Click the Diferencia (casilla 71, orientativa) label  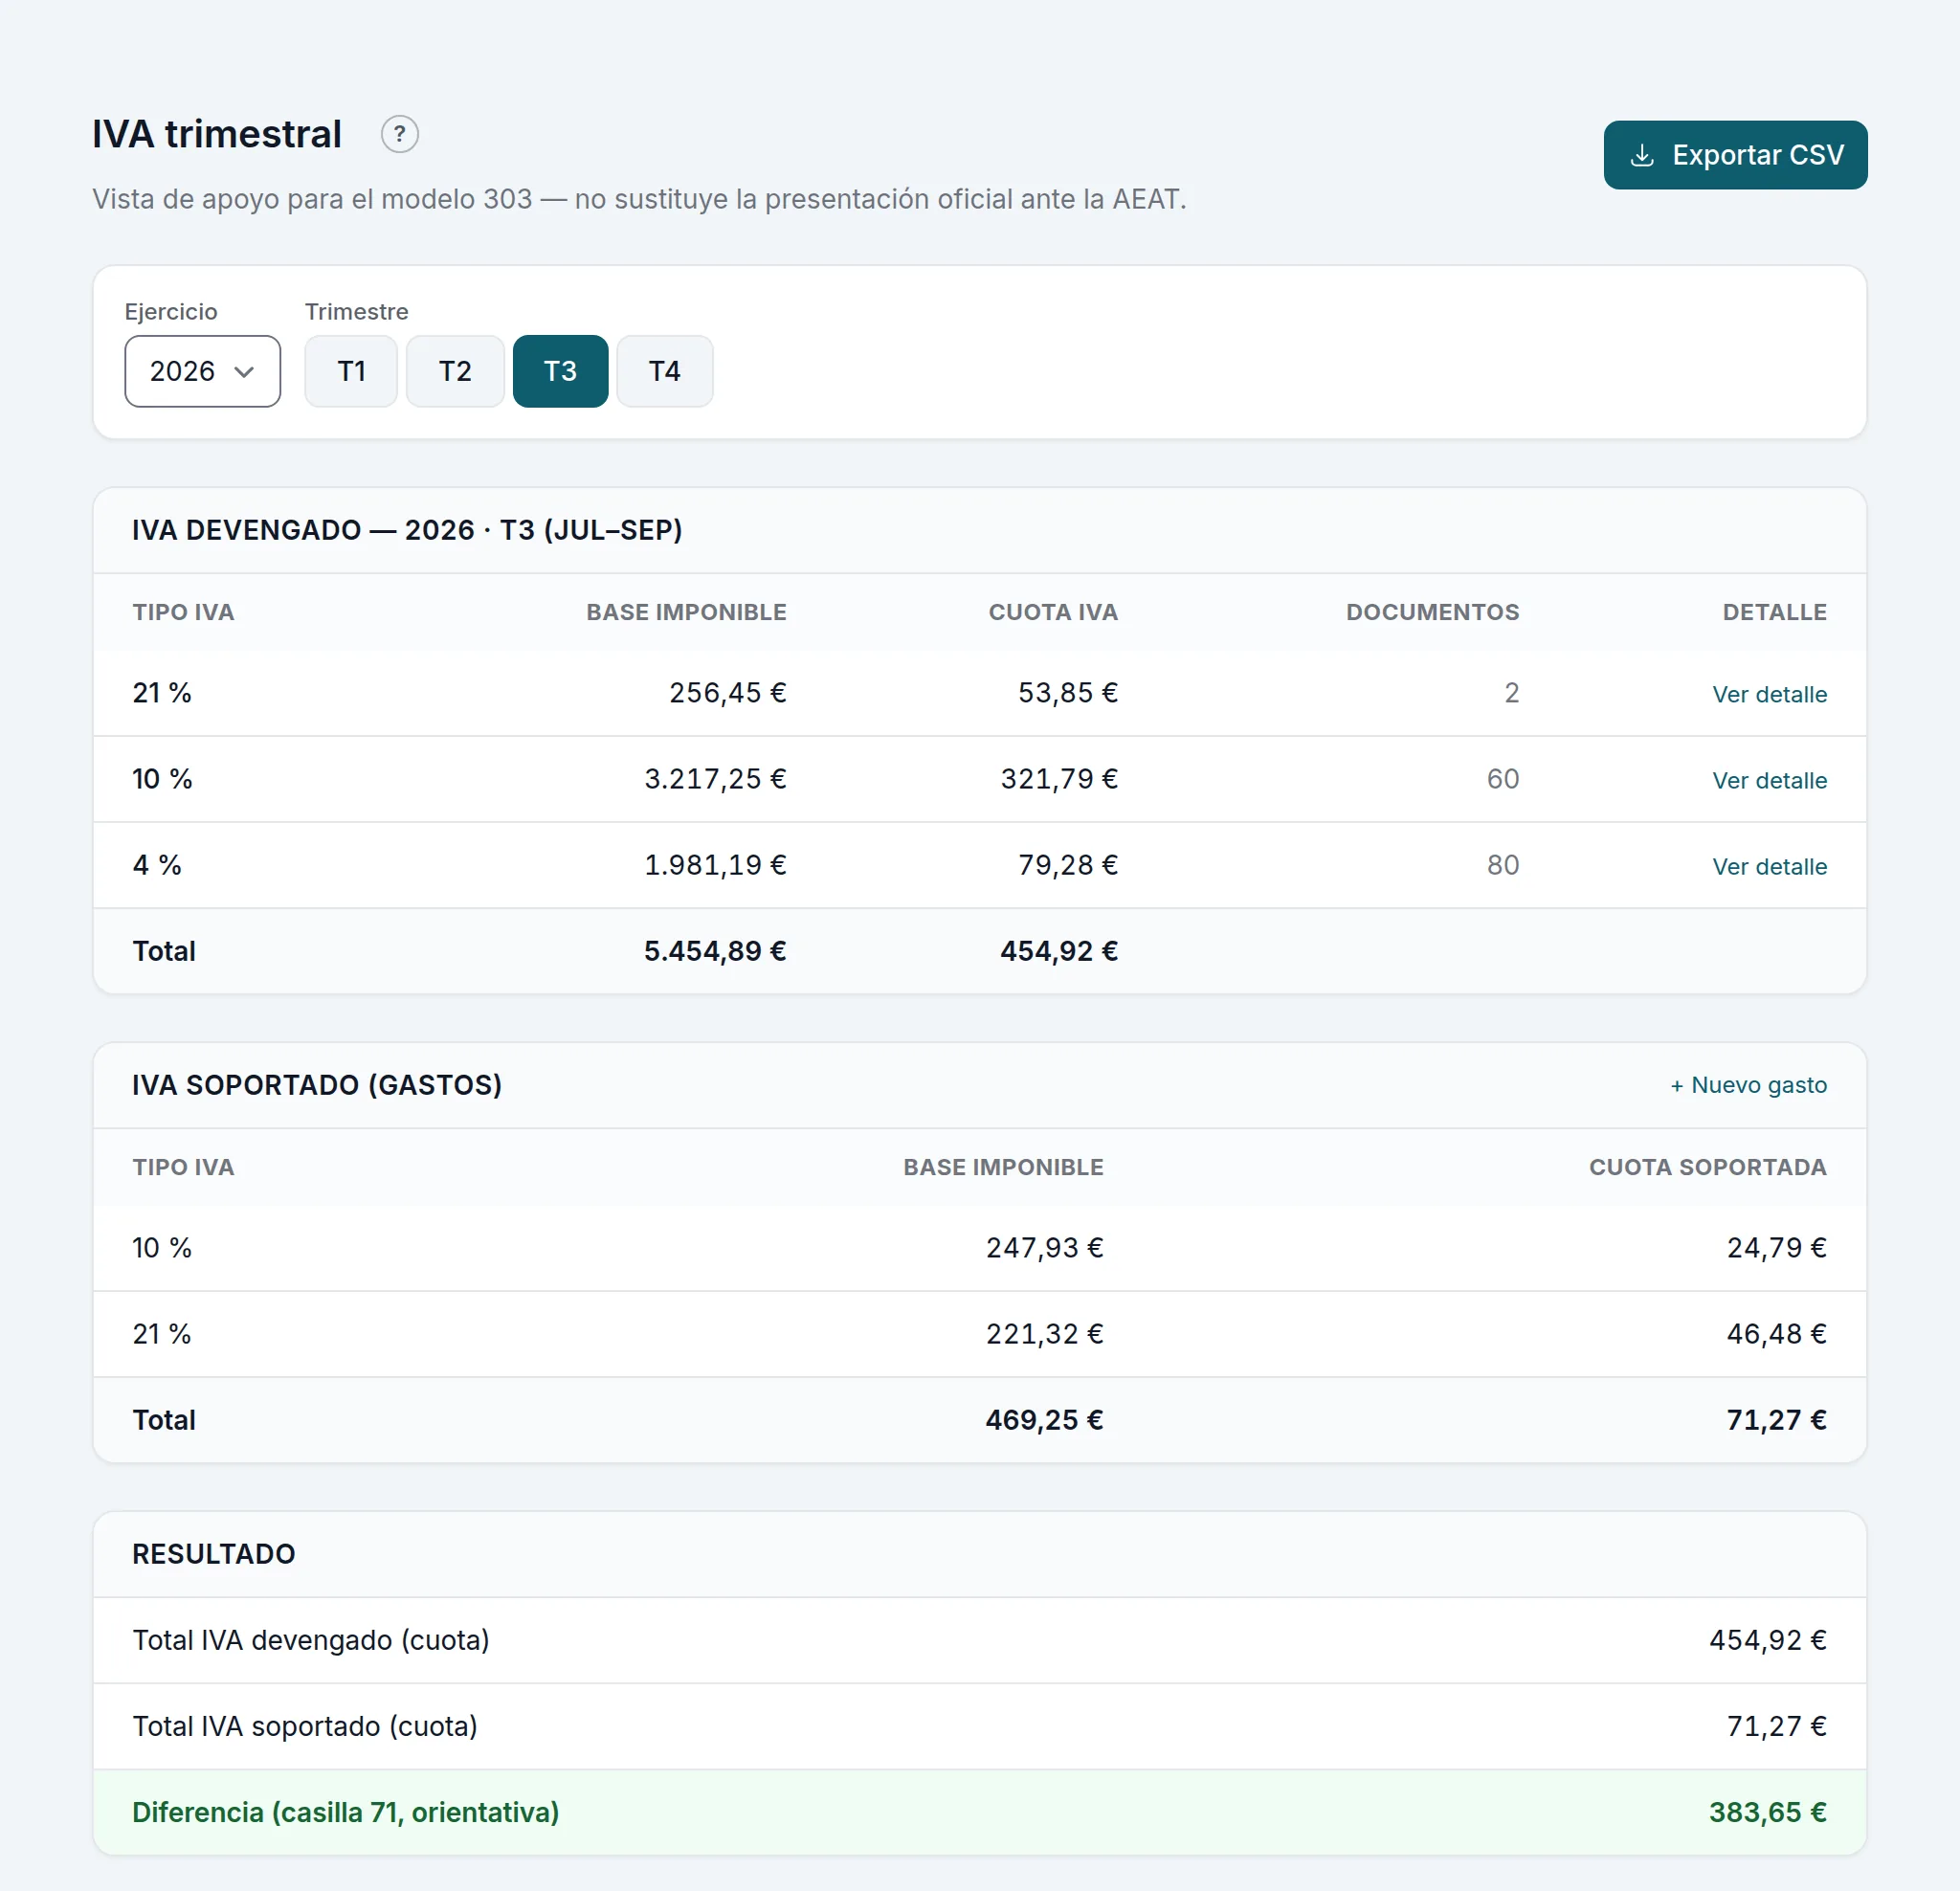click(345, 1812)
